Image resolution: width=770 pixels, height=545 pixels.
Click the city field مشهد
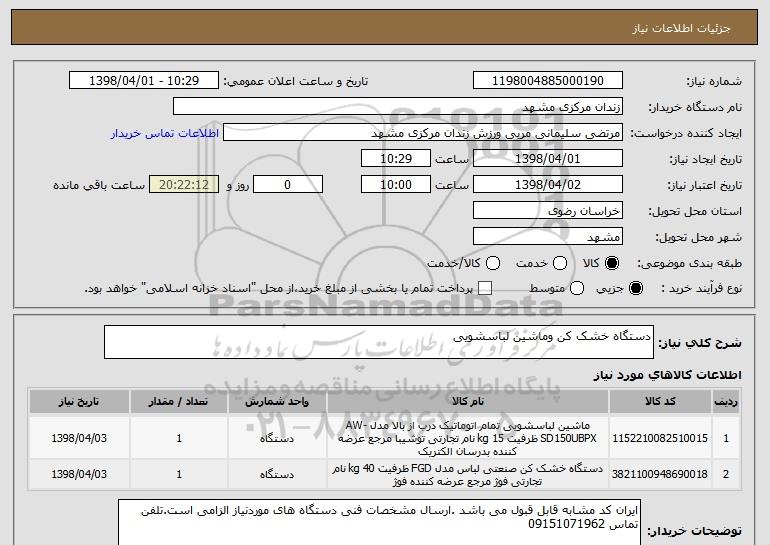pyautogui.click(x=548, y=237)
